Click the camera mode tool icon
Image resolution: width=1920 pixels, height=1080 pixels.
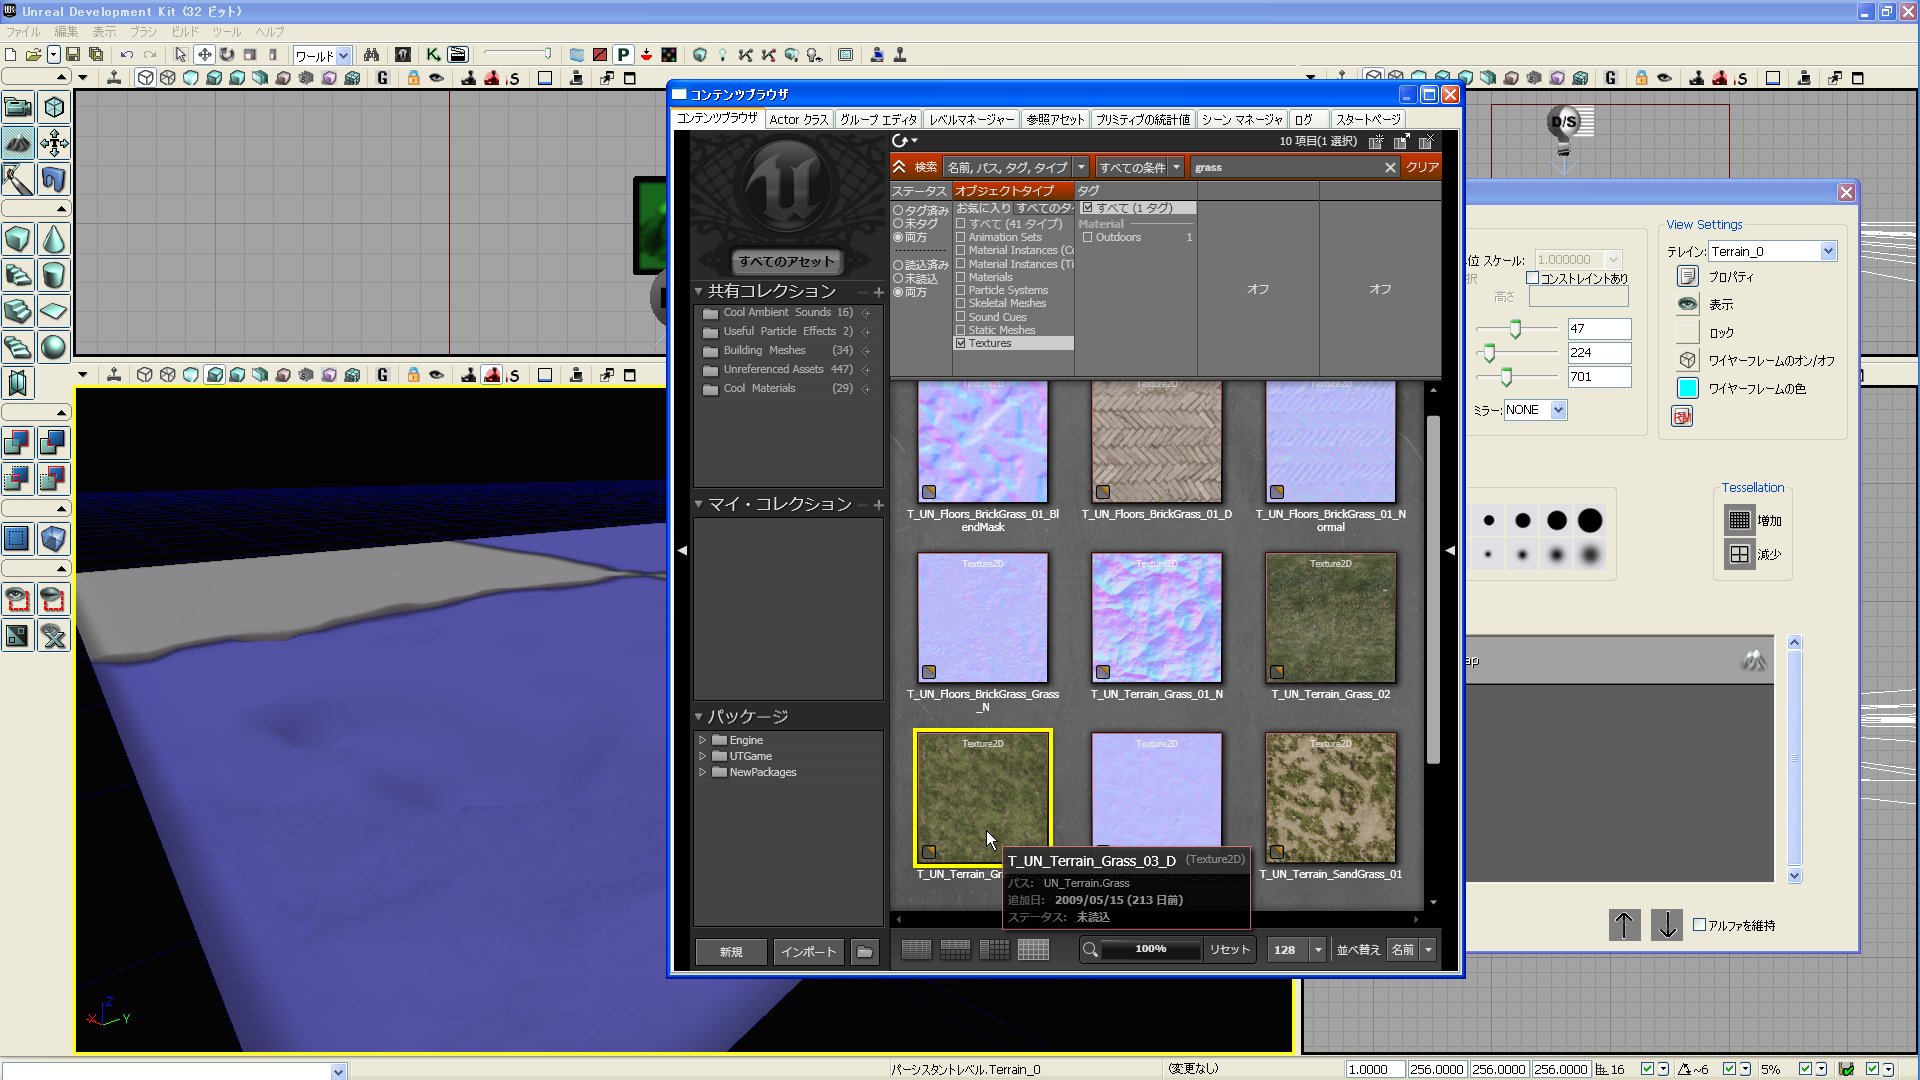[17, 107]
